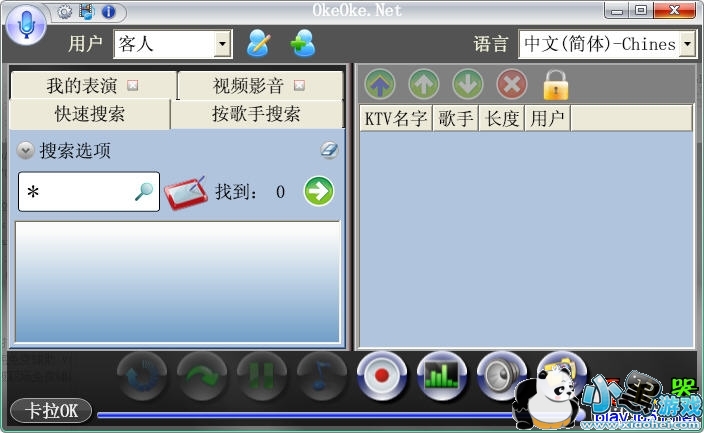
Task: Switch to the 视频影音 tab
Action: [248, 85]
